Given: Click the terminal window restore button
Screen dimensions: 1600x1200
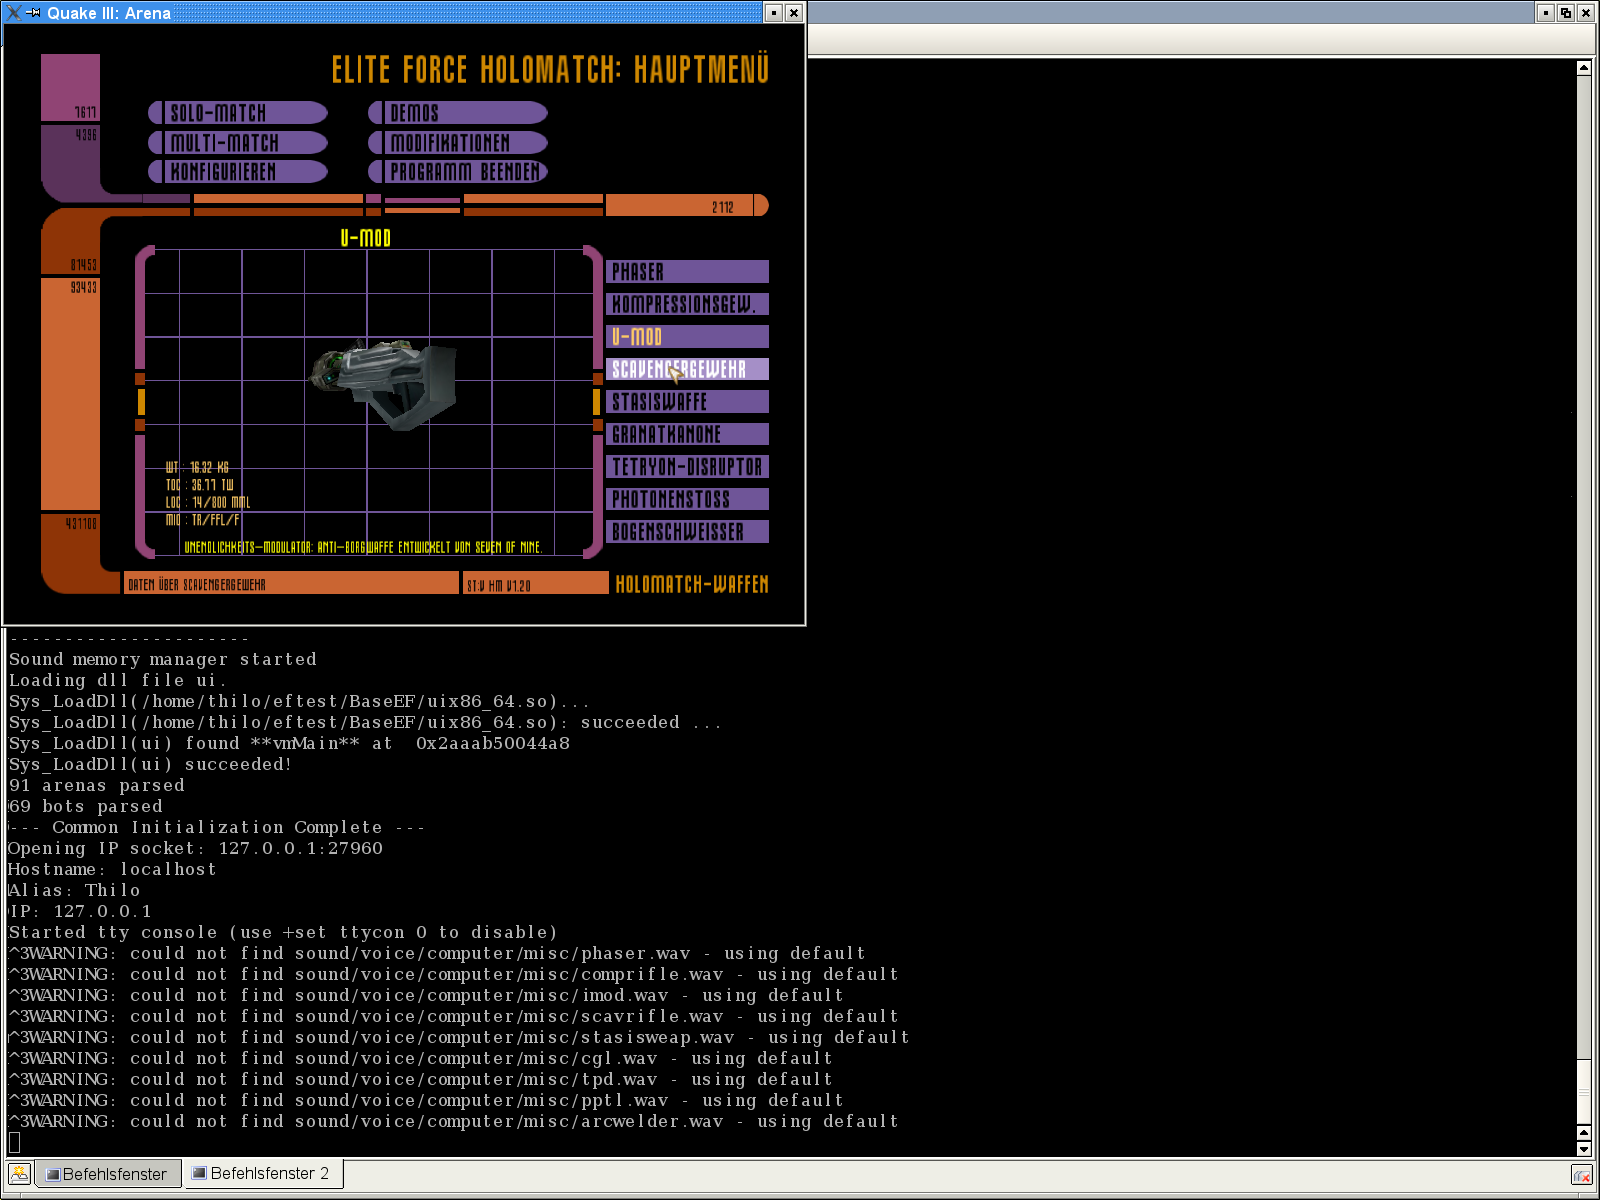Looking at the screenshot, I should (x=1566, y=13).
